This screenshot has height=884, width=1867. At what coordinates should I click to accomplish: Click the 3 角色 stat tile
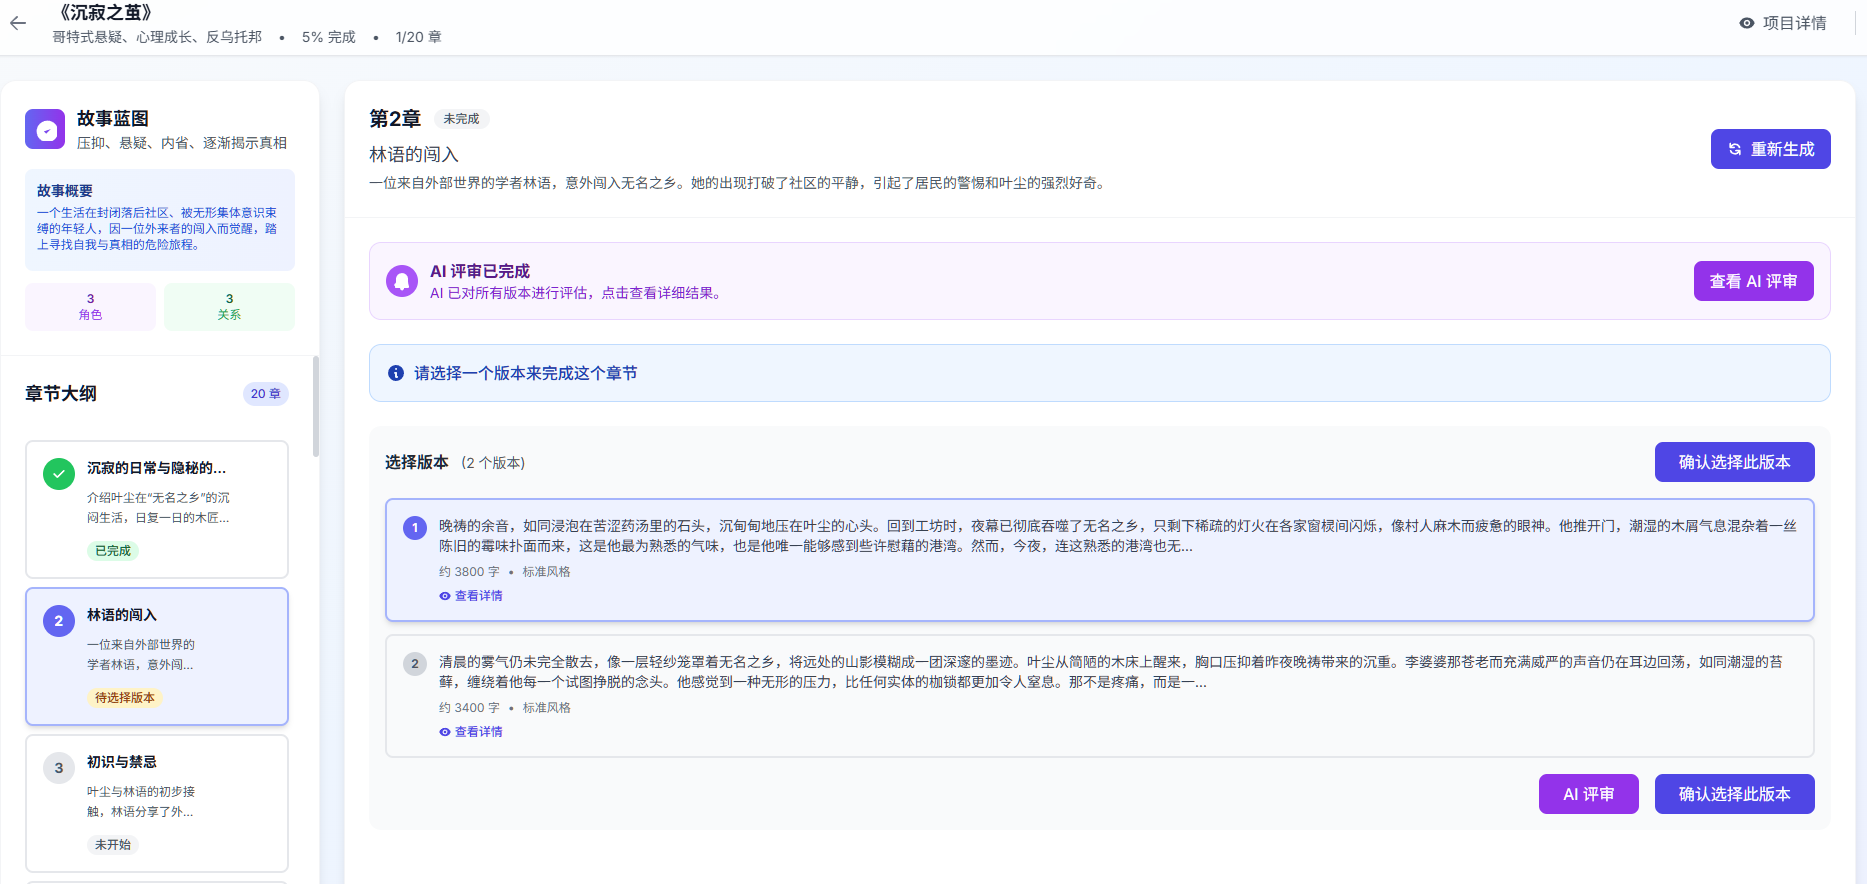pos(90,306)
